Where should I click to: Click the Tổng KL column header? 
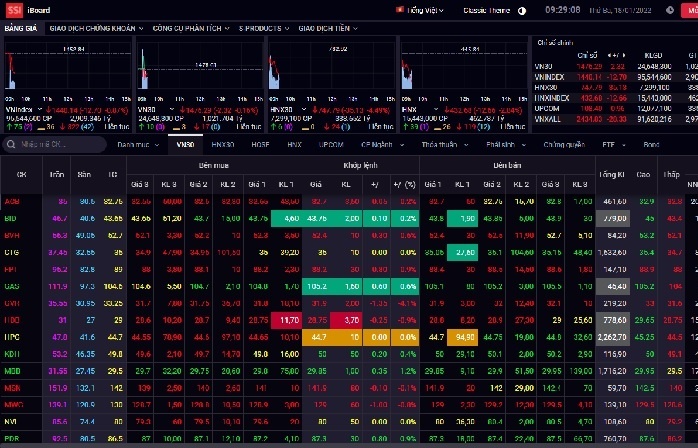coord(610,174)
